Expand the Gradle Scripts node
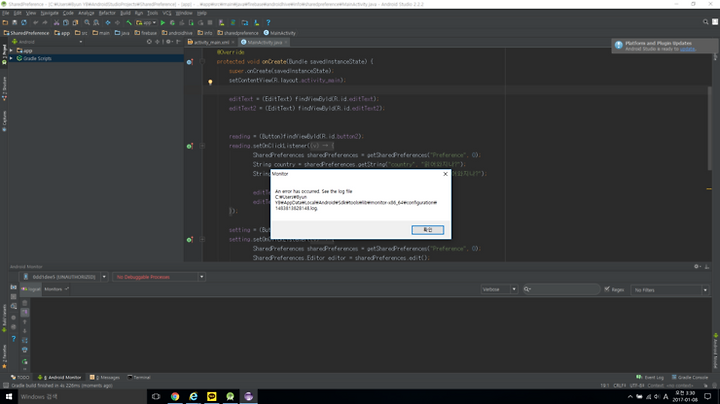This screenshot has width=720, height=404. (x=11, y=58)
